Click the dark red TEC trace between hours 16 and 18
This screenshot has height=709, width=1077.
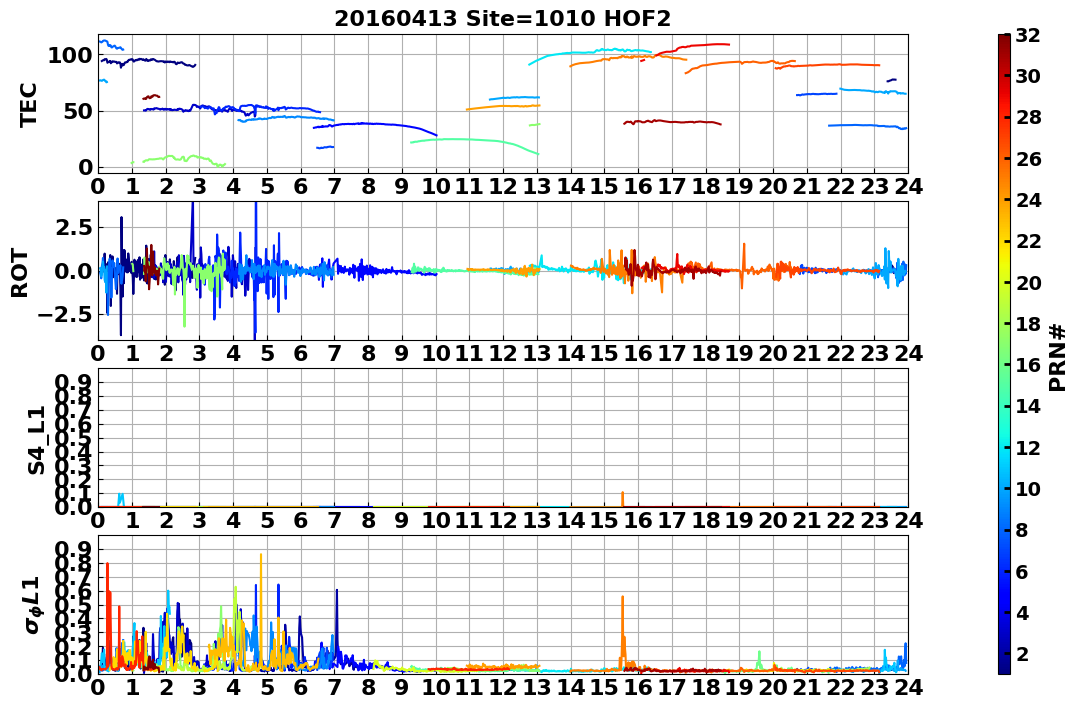pyautogui.click(x=672, y=122)
